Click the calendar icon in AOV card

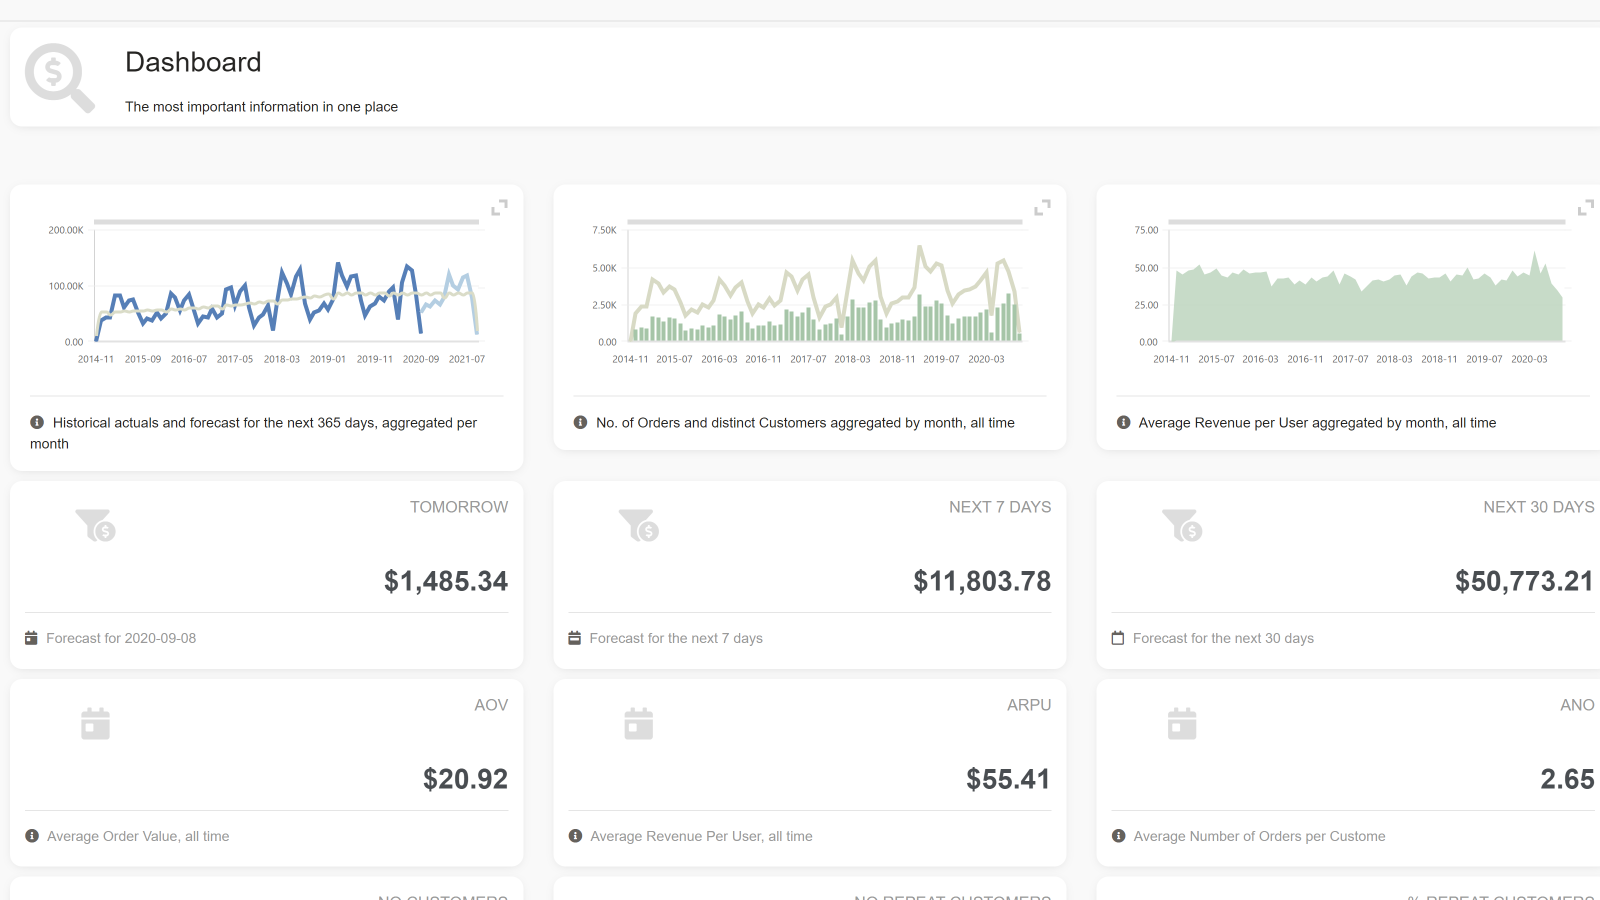[x=95, y=723]
